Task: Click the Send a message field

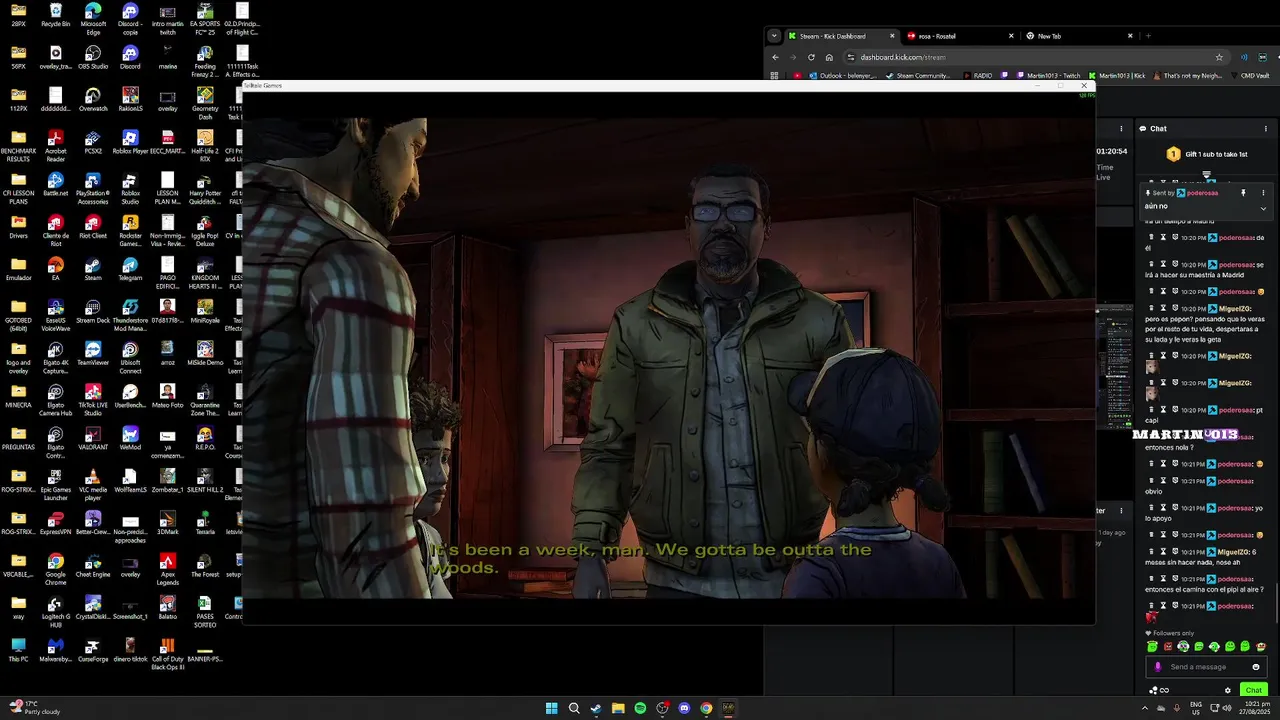Action: click(1208, 667)
